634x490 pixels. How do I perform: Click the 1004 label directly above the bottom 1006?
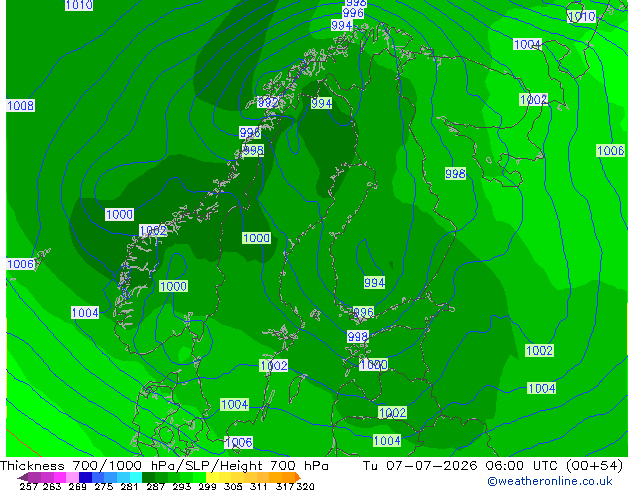[x=235, y=404]
